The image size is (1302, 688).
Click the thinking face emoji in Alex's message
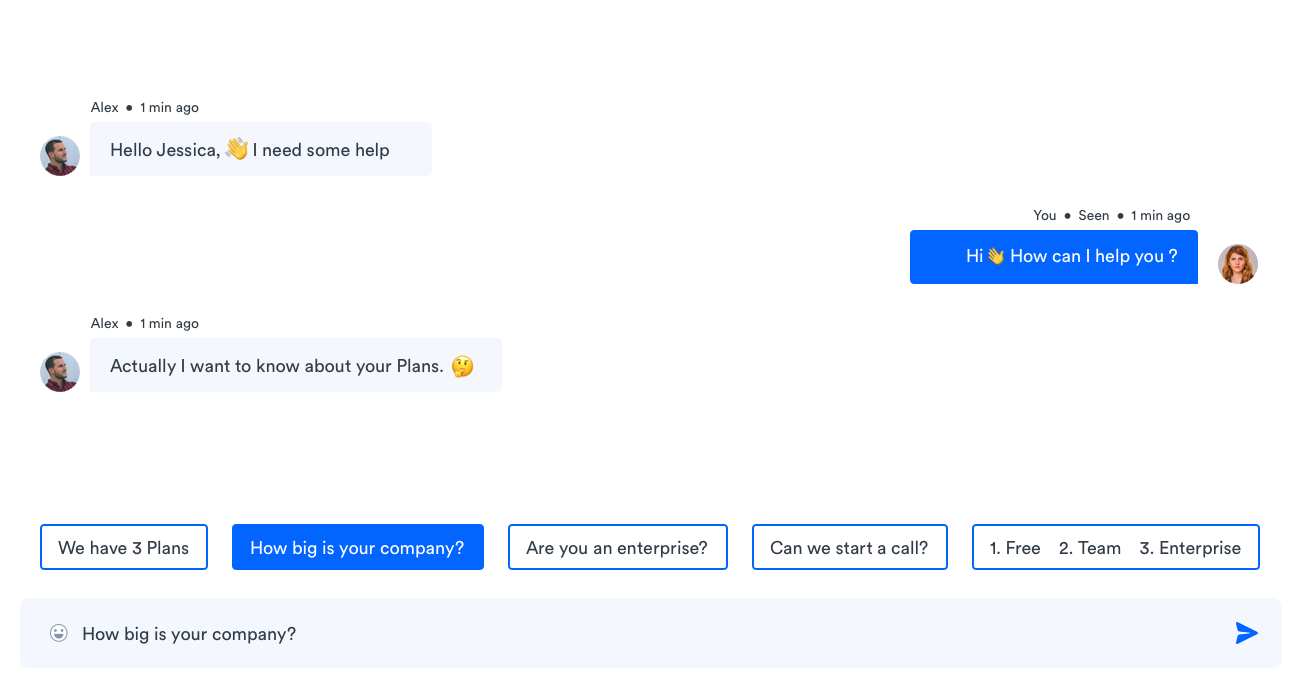point(462,366)
